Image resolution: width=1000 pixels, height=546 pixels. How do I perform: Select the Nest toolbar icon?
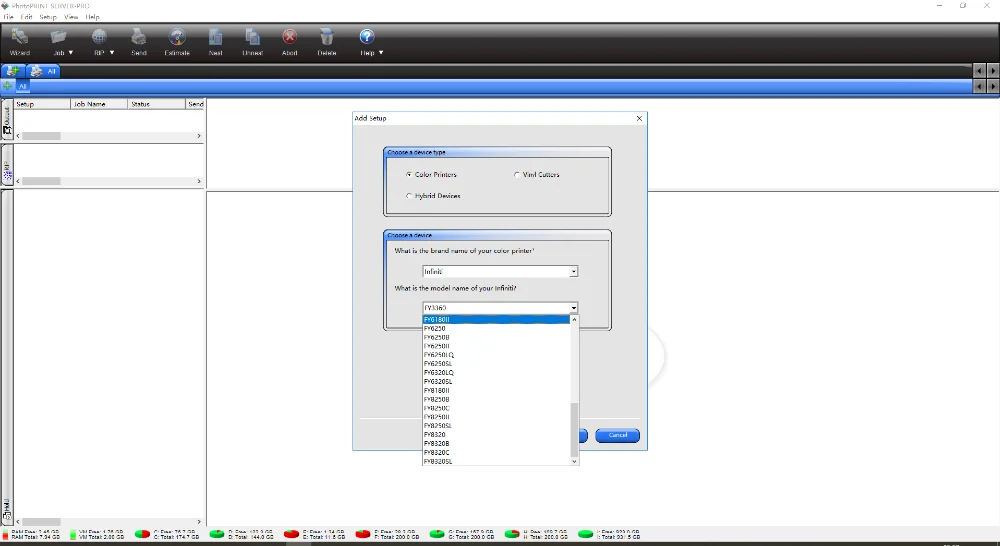coord(215,37)
